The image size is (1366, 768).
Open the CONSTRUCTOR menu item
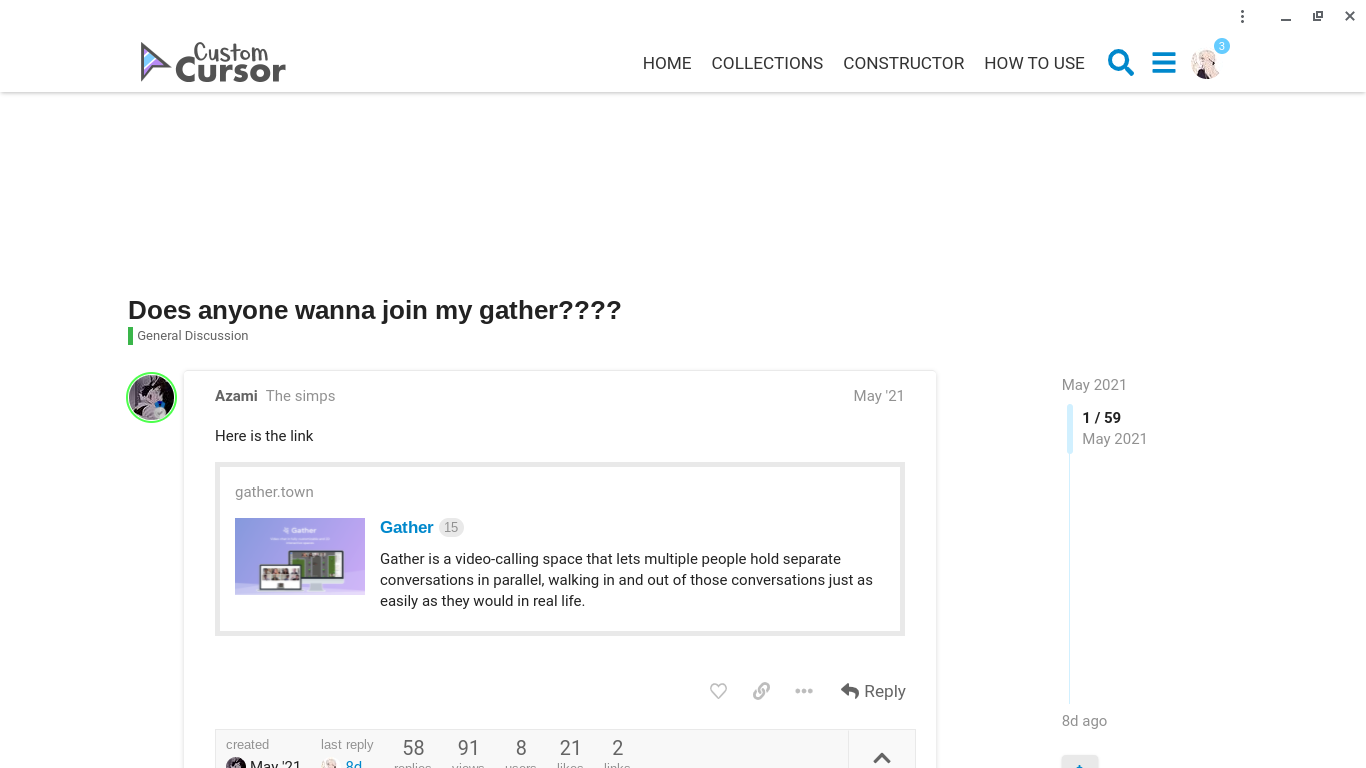click(903, 63)
